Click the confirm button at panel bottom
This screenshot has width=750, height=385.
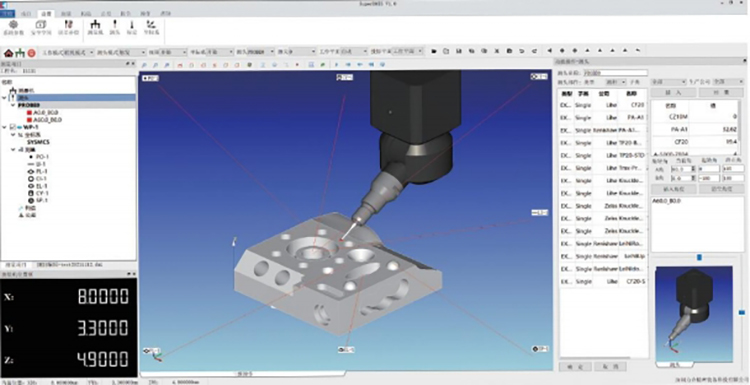[575, 367]
